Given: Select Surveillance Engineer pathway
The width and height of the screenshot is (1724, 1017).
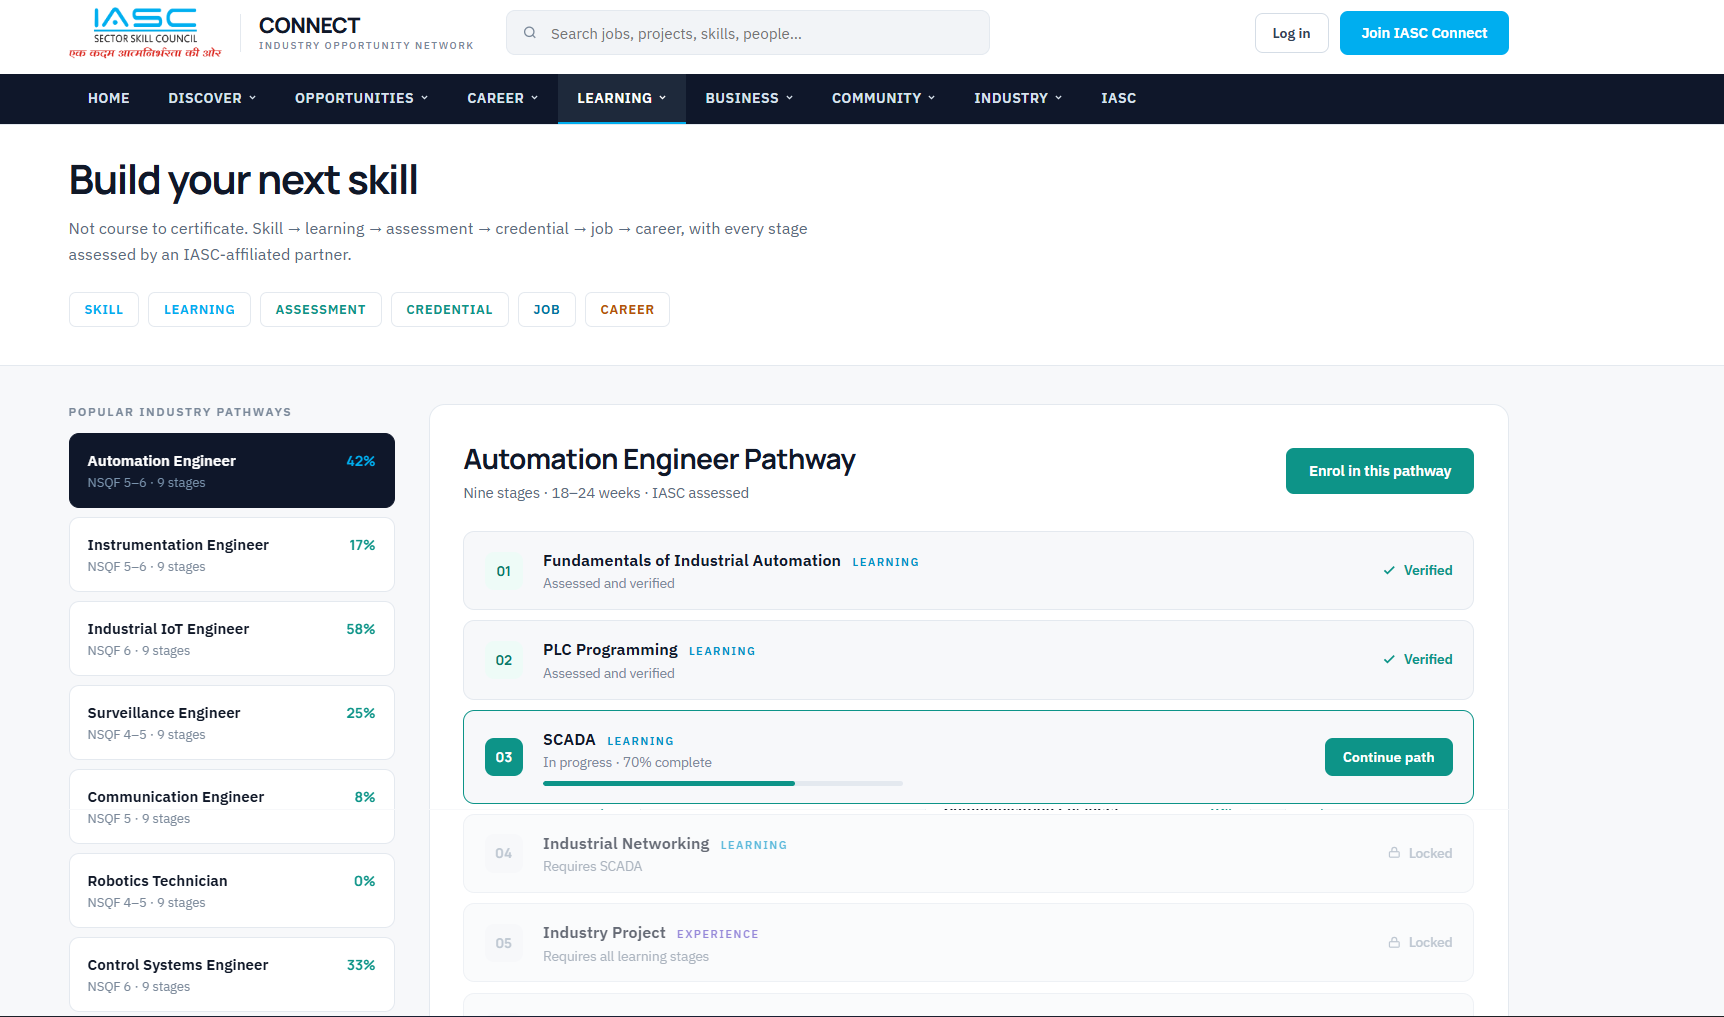Looking at the screenshot, I should click(232, 722).
